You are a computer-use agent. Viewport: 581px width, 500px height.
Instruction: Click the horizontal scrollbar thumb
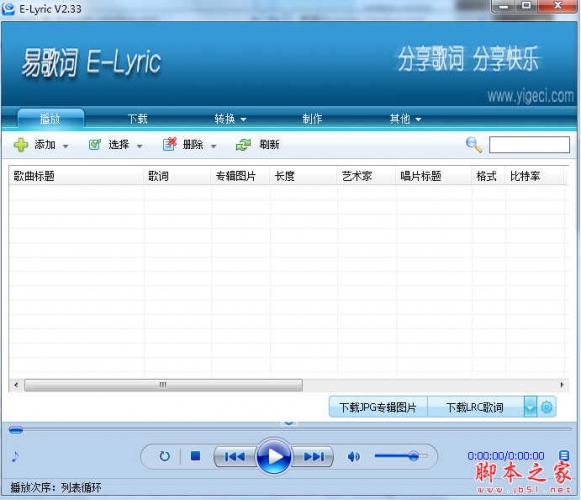[163, 385]
